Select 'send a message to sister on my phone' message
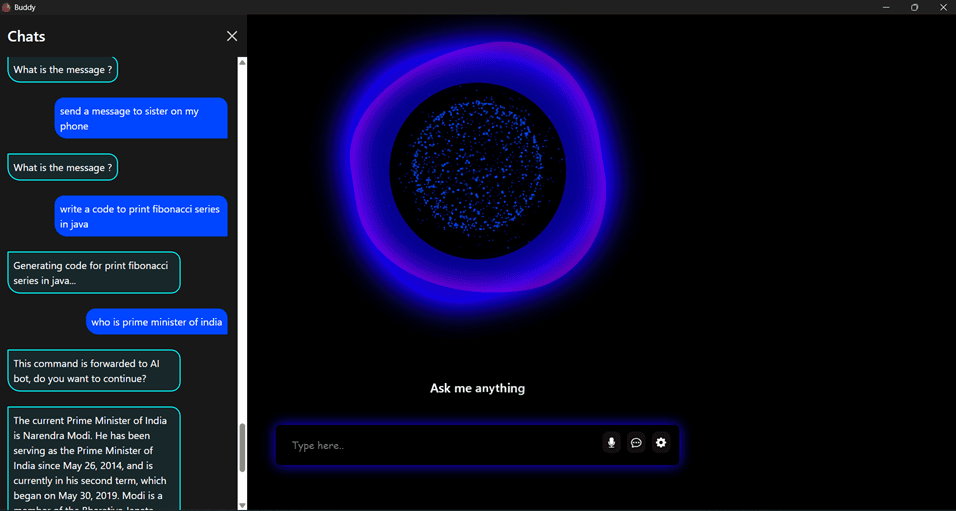 tap(141, 119)
